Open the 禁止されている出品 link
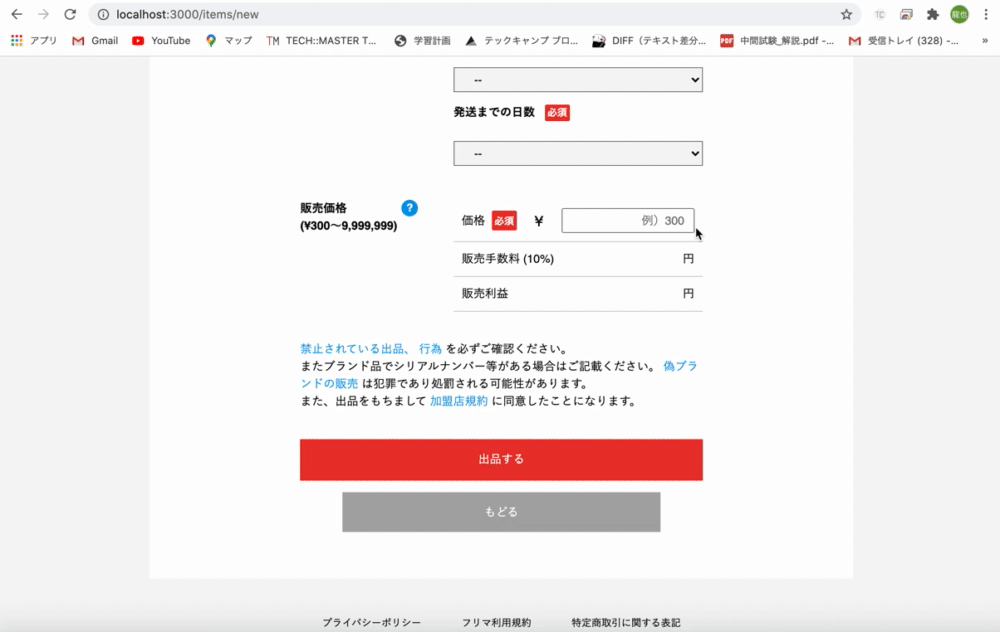 click(352, 349)
